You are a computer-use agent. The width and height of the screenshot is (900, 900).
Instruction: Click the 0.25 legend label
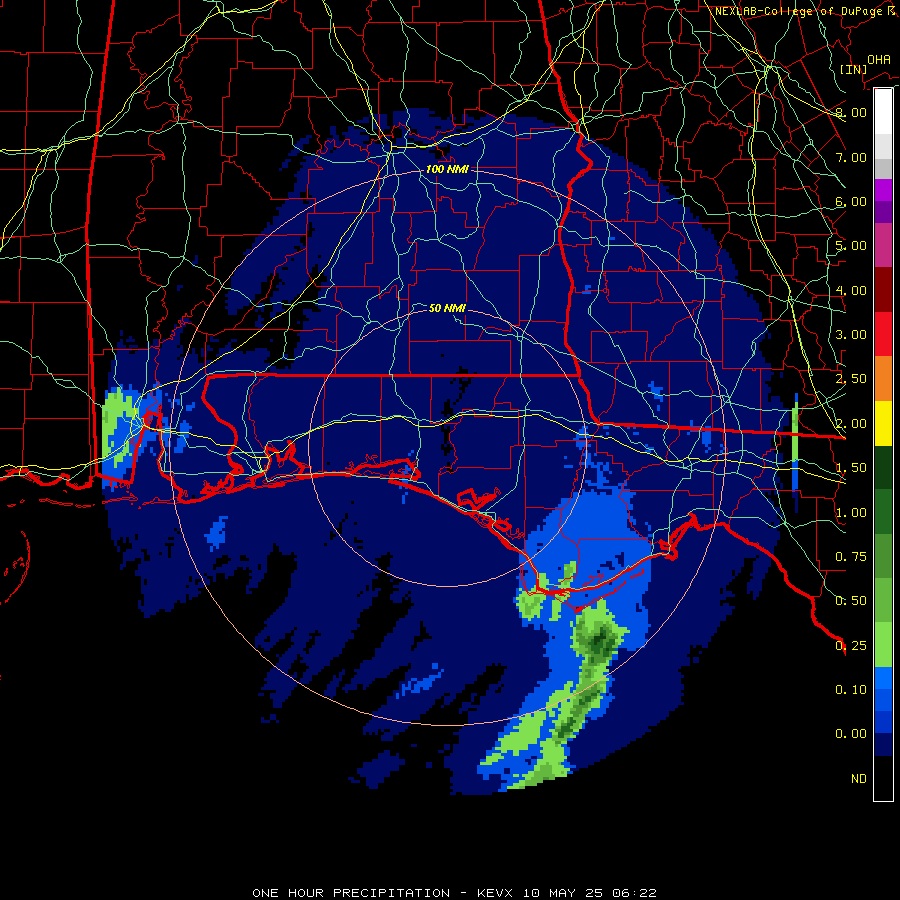[x=851, y=646]
